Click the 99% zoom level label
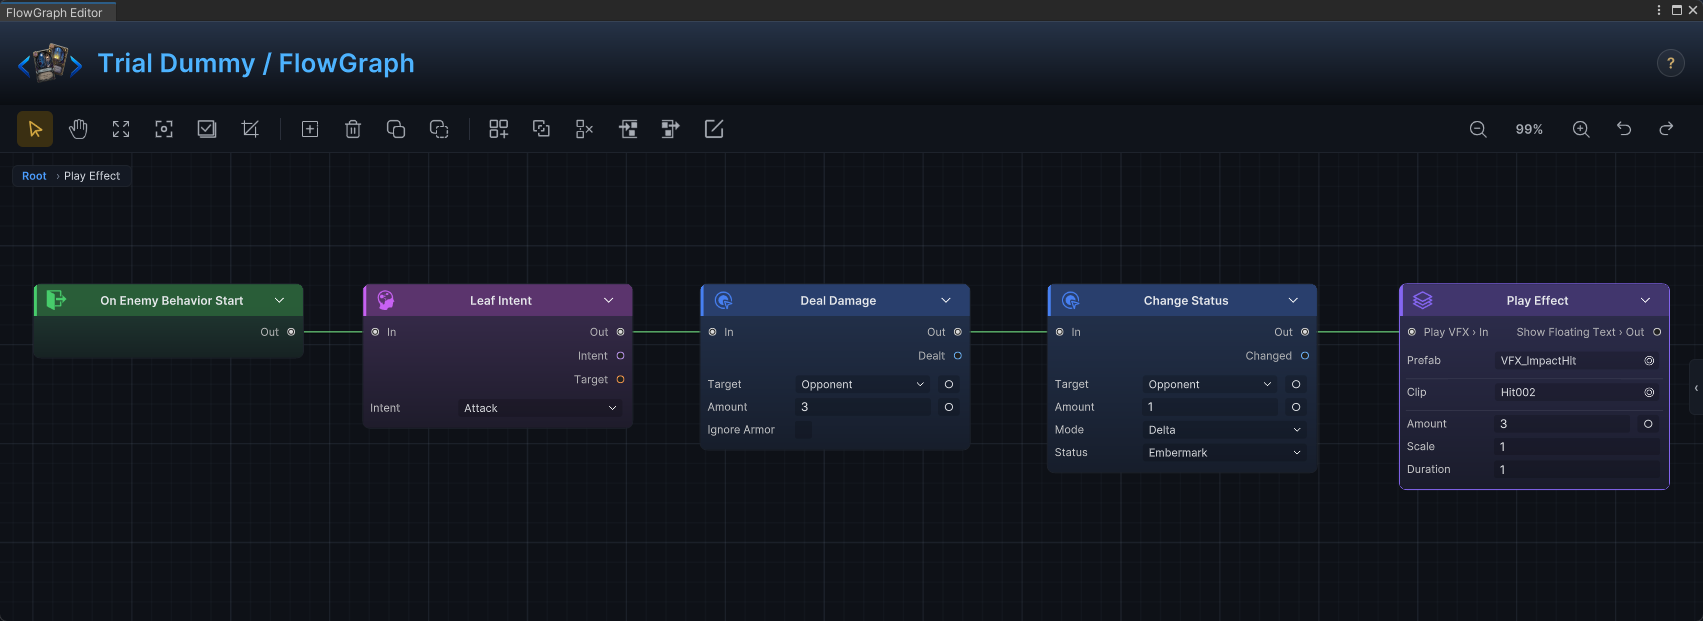The height and width of the screenshot is (621, 1703). 1529,129
